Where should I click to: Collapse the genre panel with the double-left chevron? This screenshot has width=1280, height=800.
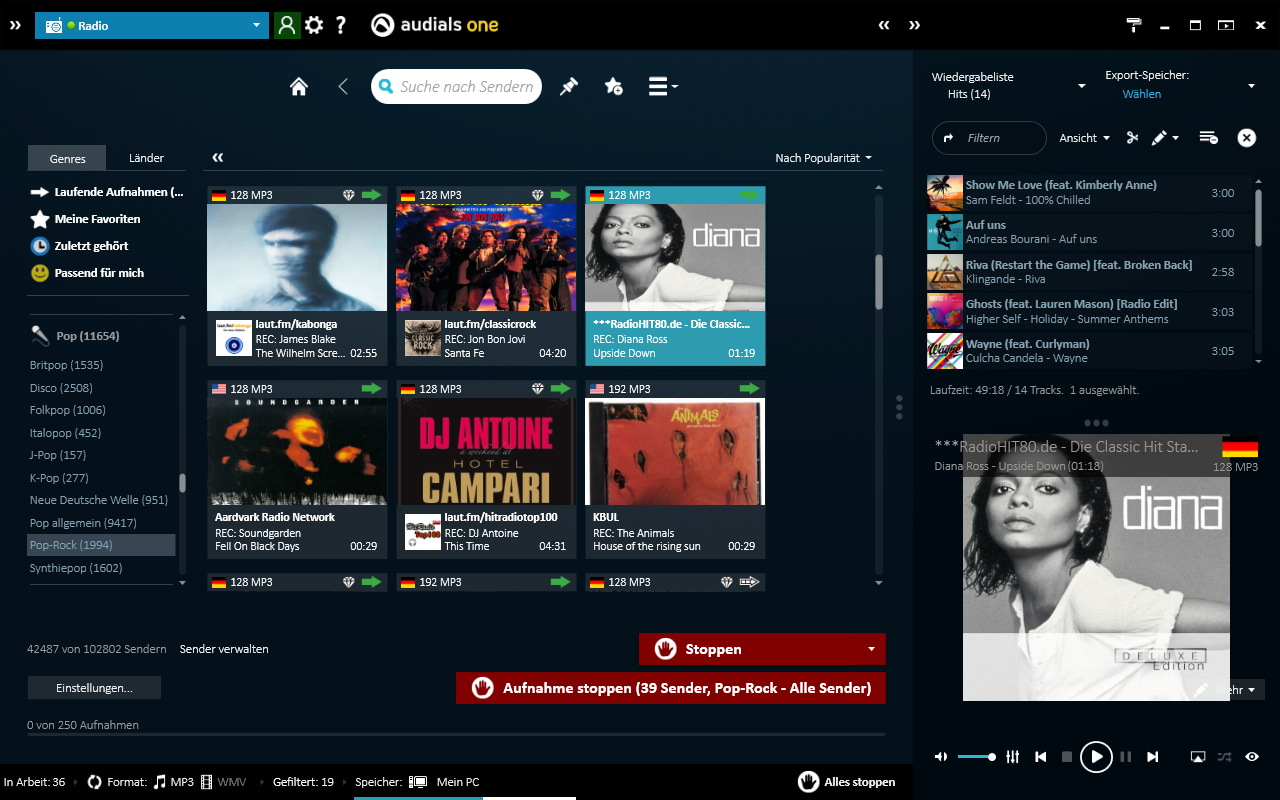[217, 158]
